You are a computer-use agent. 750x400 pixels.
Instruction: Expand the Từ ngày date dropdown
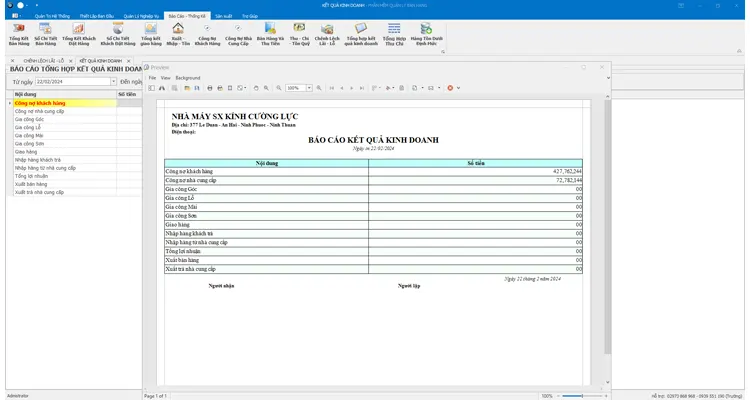click(x=113, y=82)
